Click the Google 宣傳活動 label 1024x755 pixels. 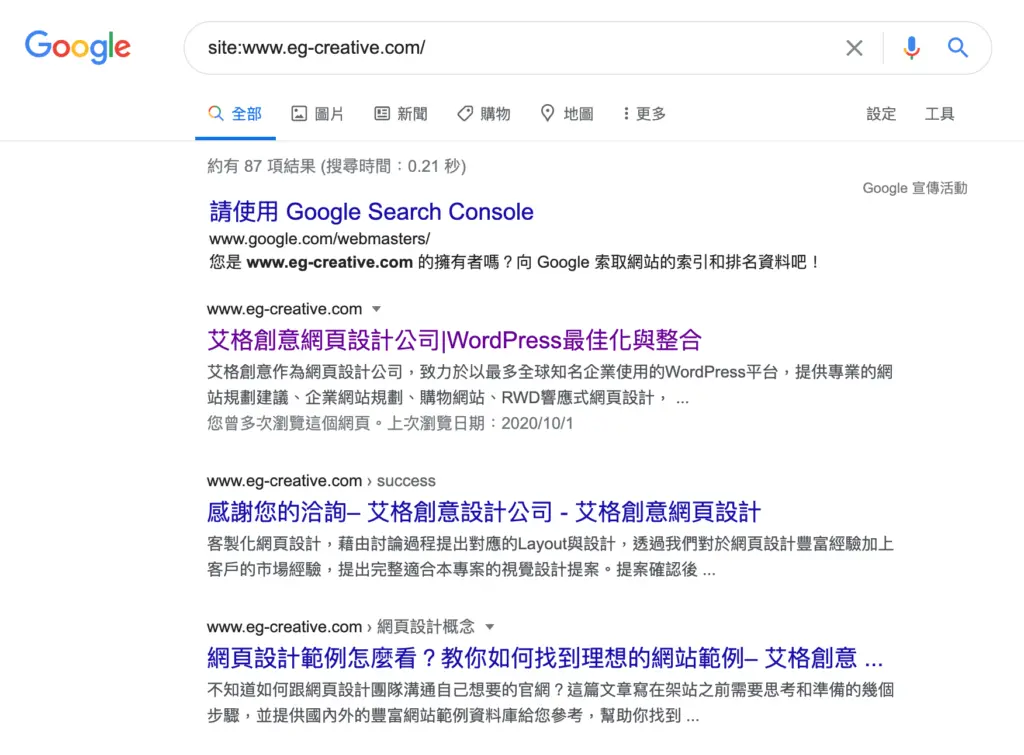pyautogui.click(x=915, y=188)
